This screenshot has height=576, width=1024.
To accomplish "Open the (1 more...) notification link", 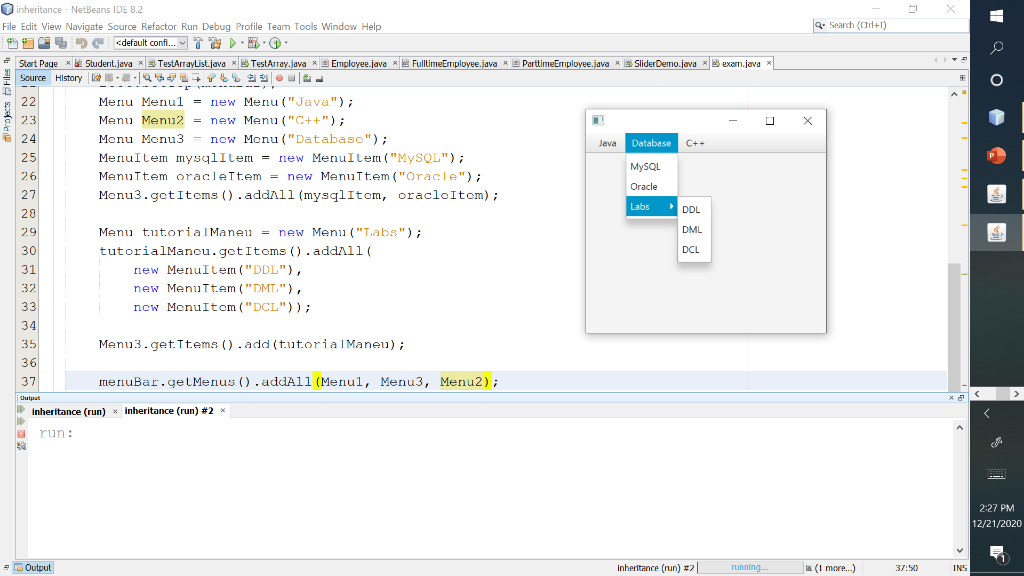I will click(834, 566).
